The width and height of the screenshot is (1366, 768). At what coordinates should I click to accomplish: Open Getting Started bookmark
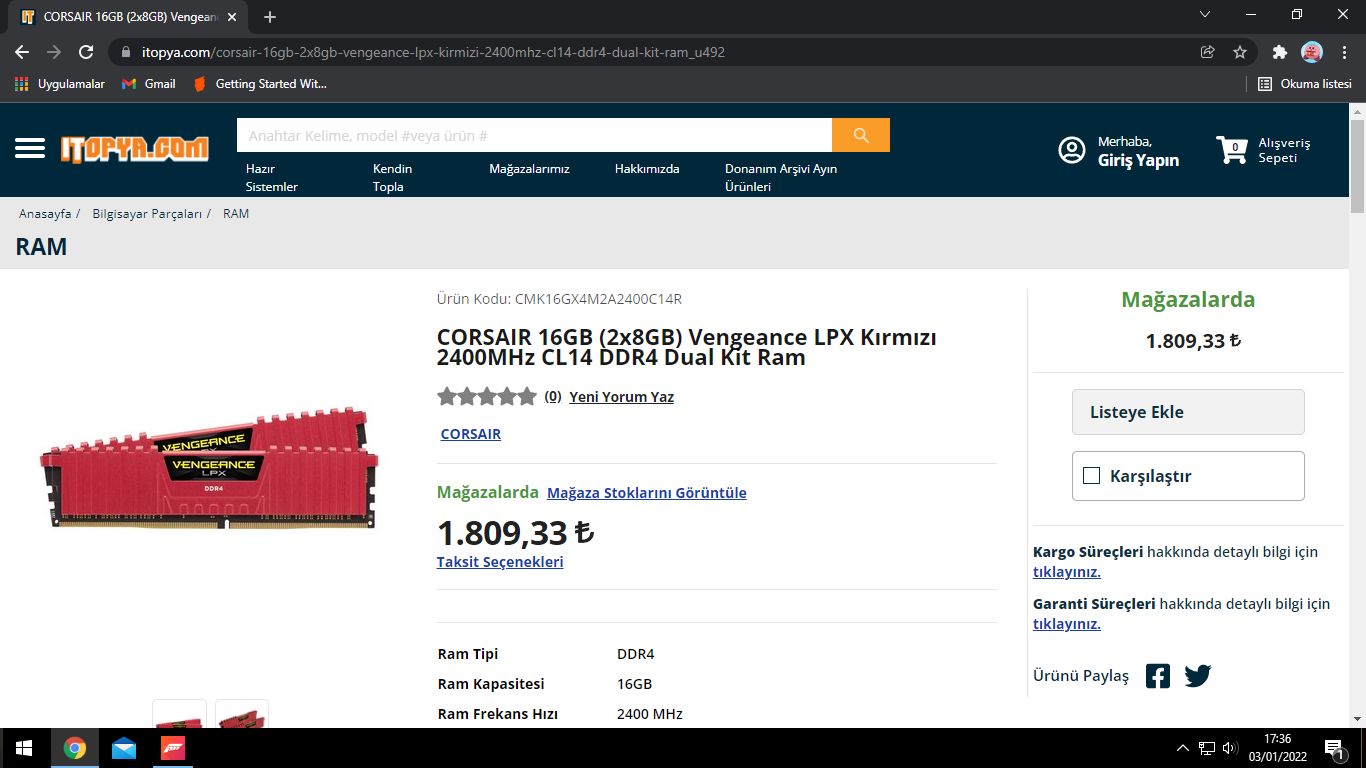(260, 84)
